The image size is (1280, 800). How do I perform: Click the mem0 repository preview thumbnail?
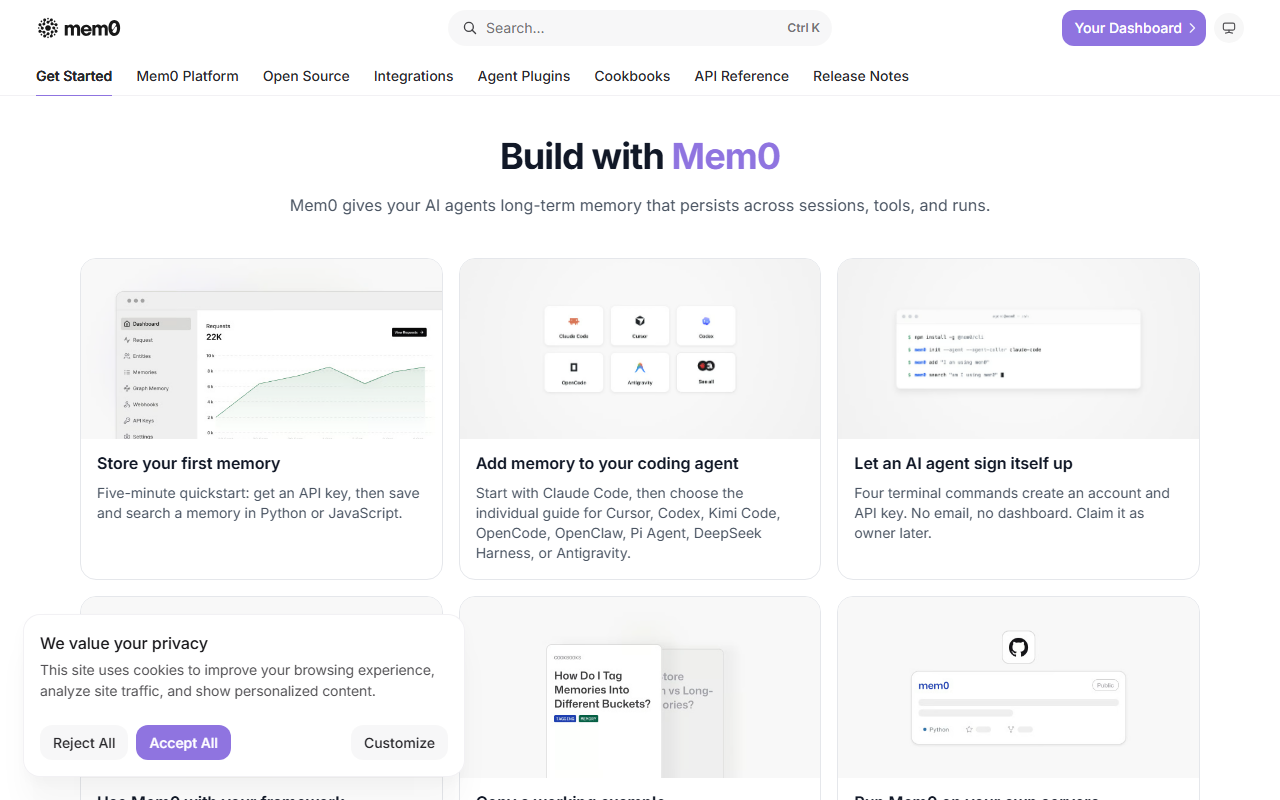(1018, 708)
